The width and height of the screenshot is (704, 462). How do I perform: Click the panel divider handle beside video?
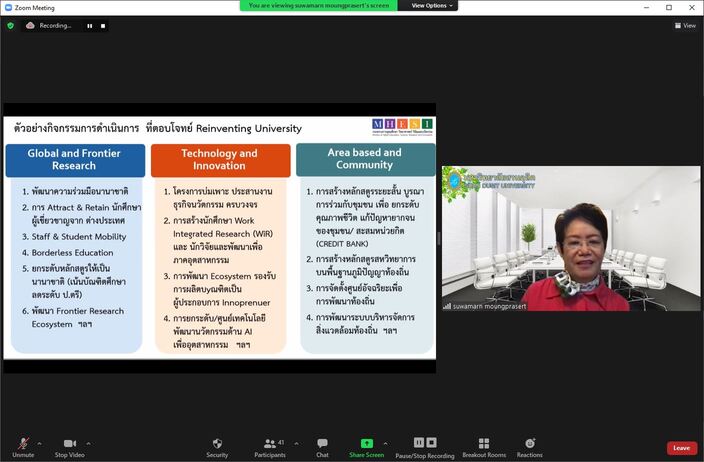(x=439, y=238)
